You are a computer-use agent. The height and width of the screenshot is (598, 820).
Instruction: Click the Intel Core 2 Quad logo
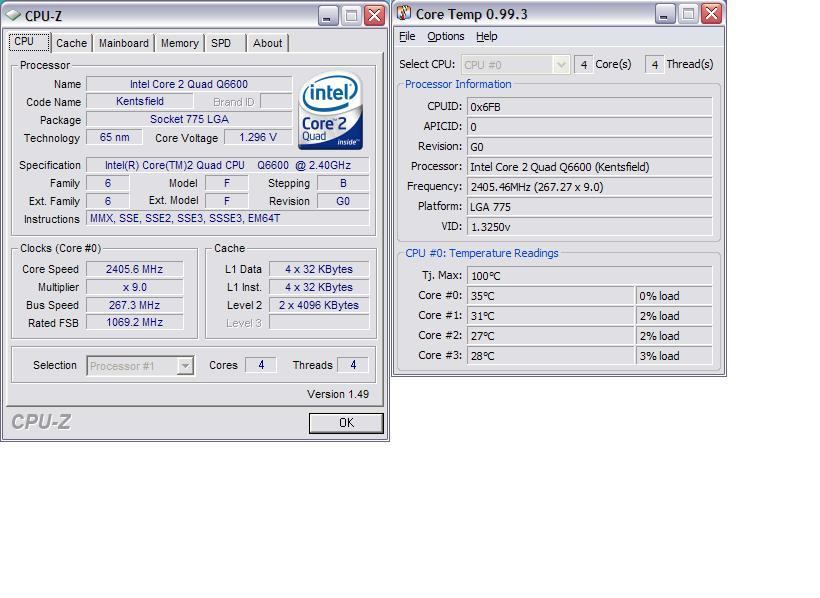(331, 111)
